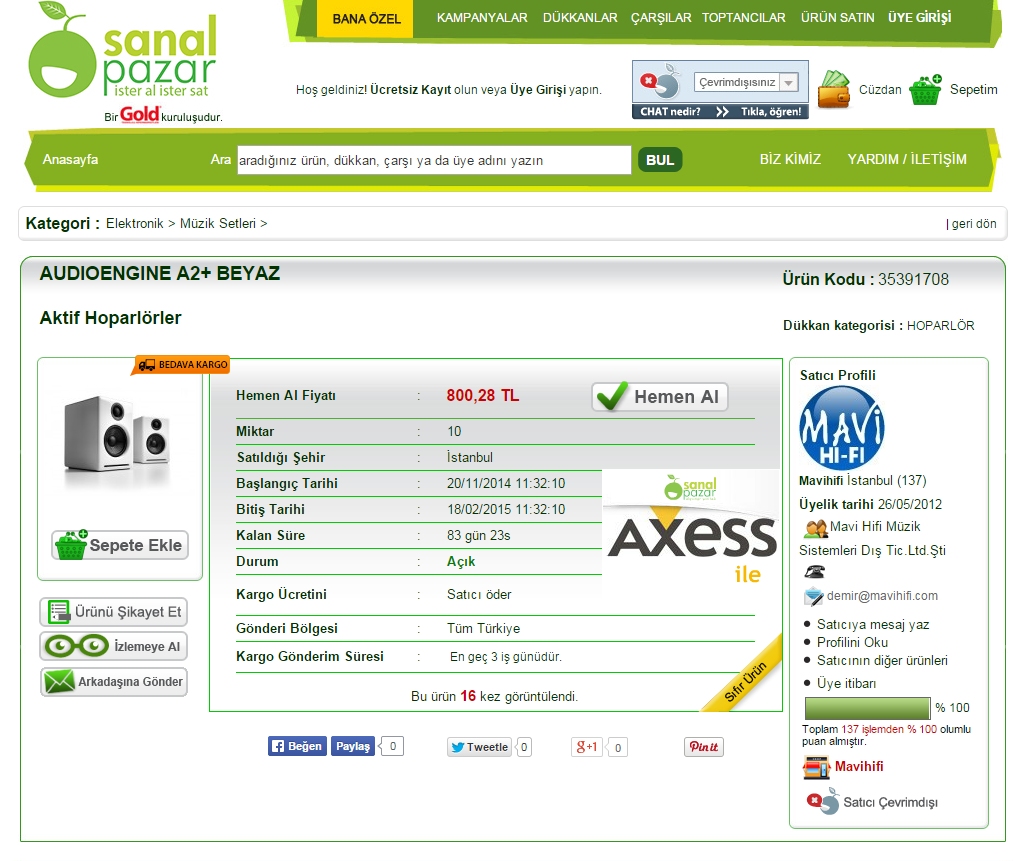This screenshot has height=861, width=1020.
Task: Open the Çevrimdışısınız chat status dropdown
Action: 745,83
